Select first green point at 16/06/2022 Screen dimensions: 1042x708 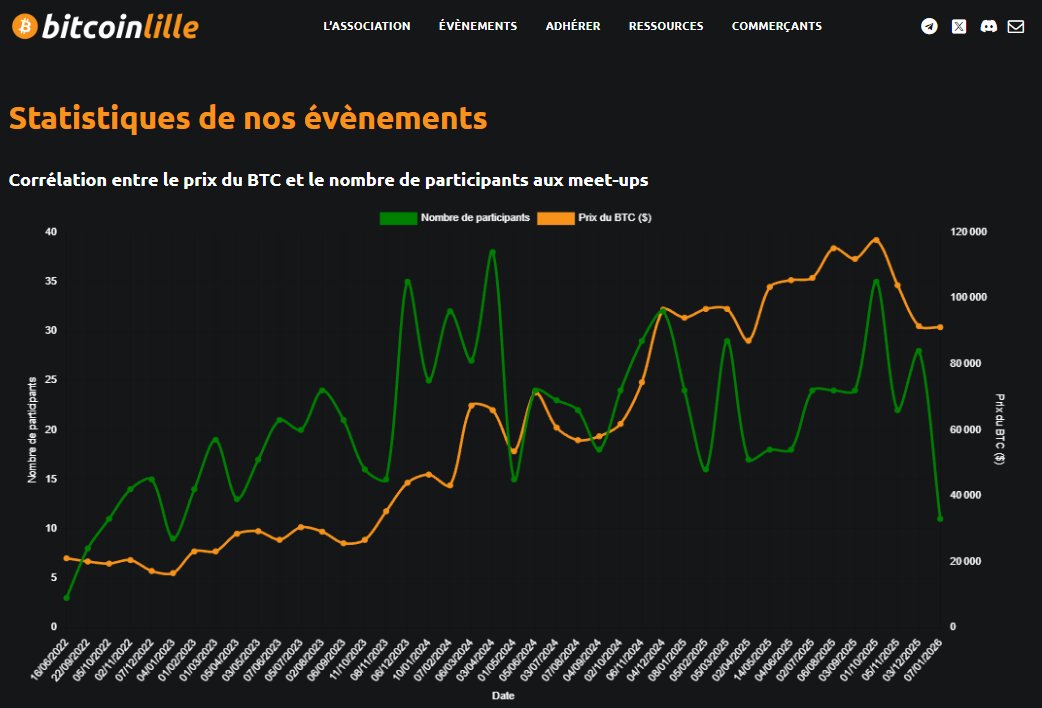(x=66, y=598)
